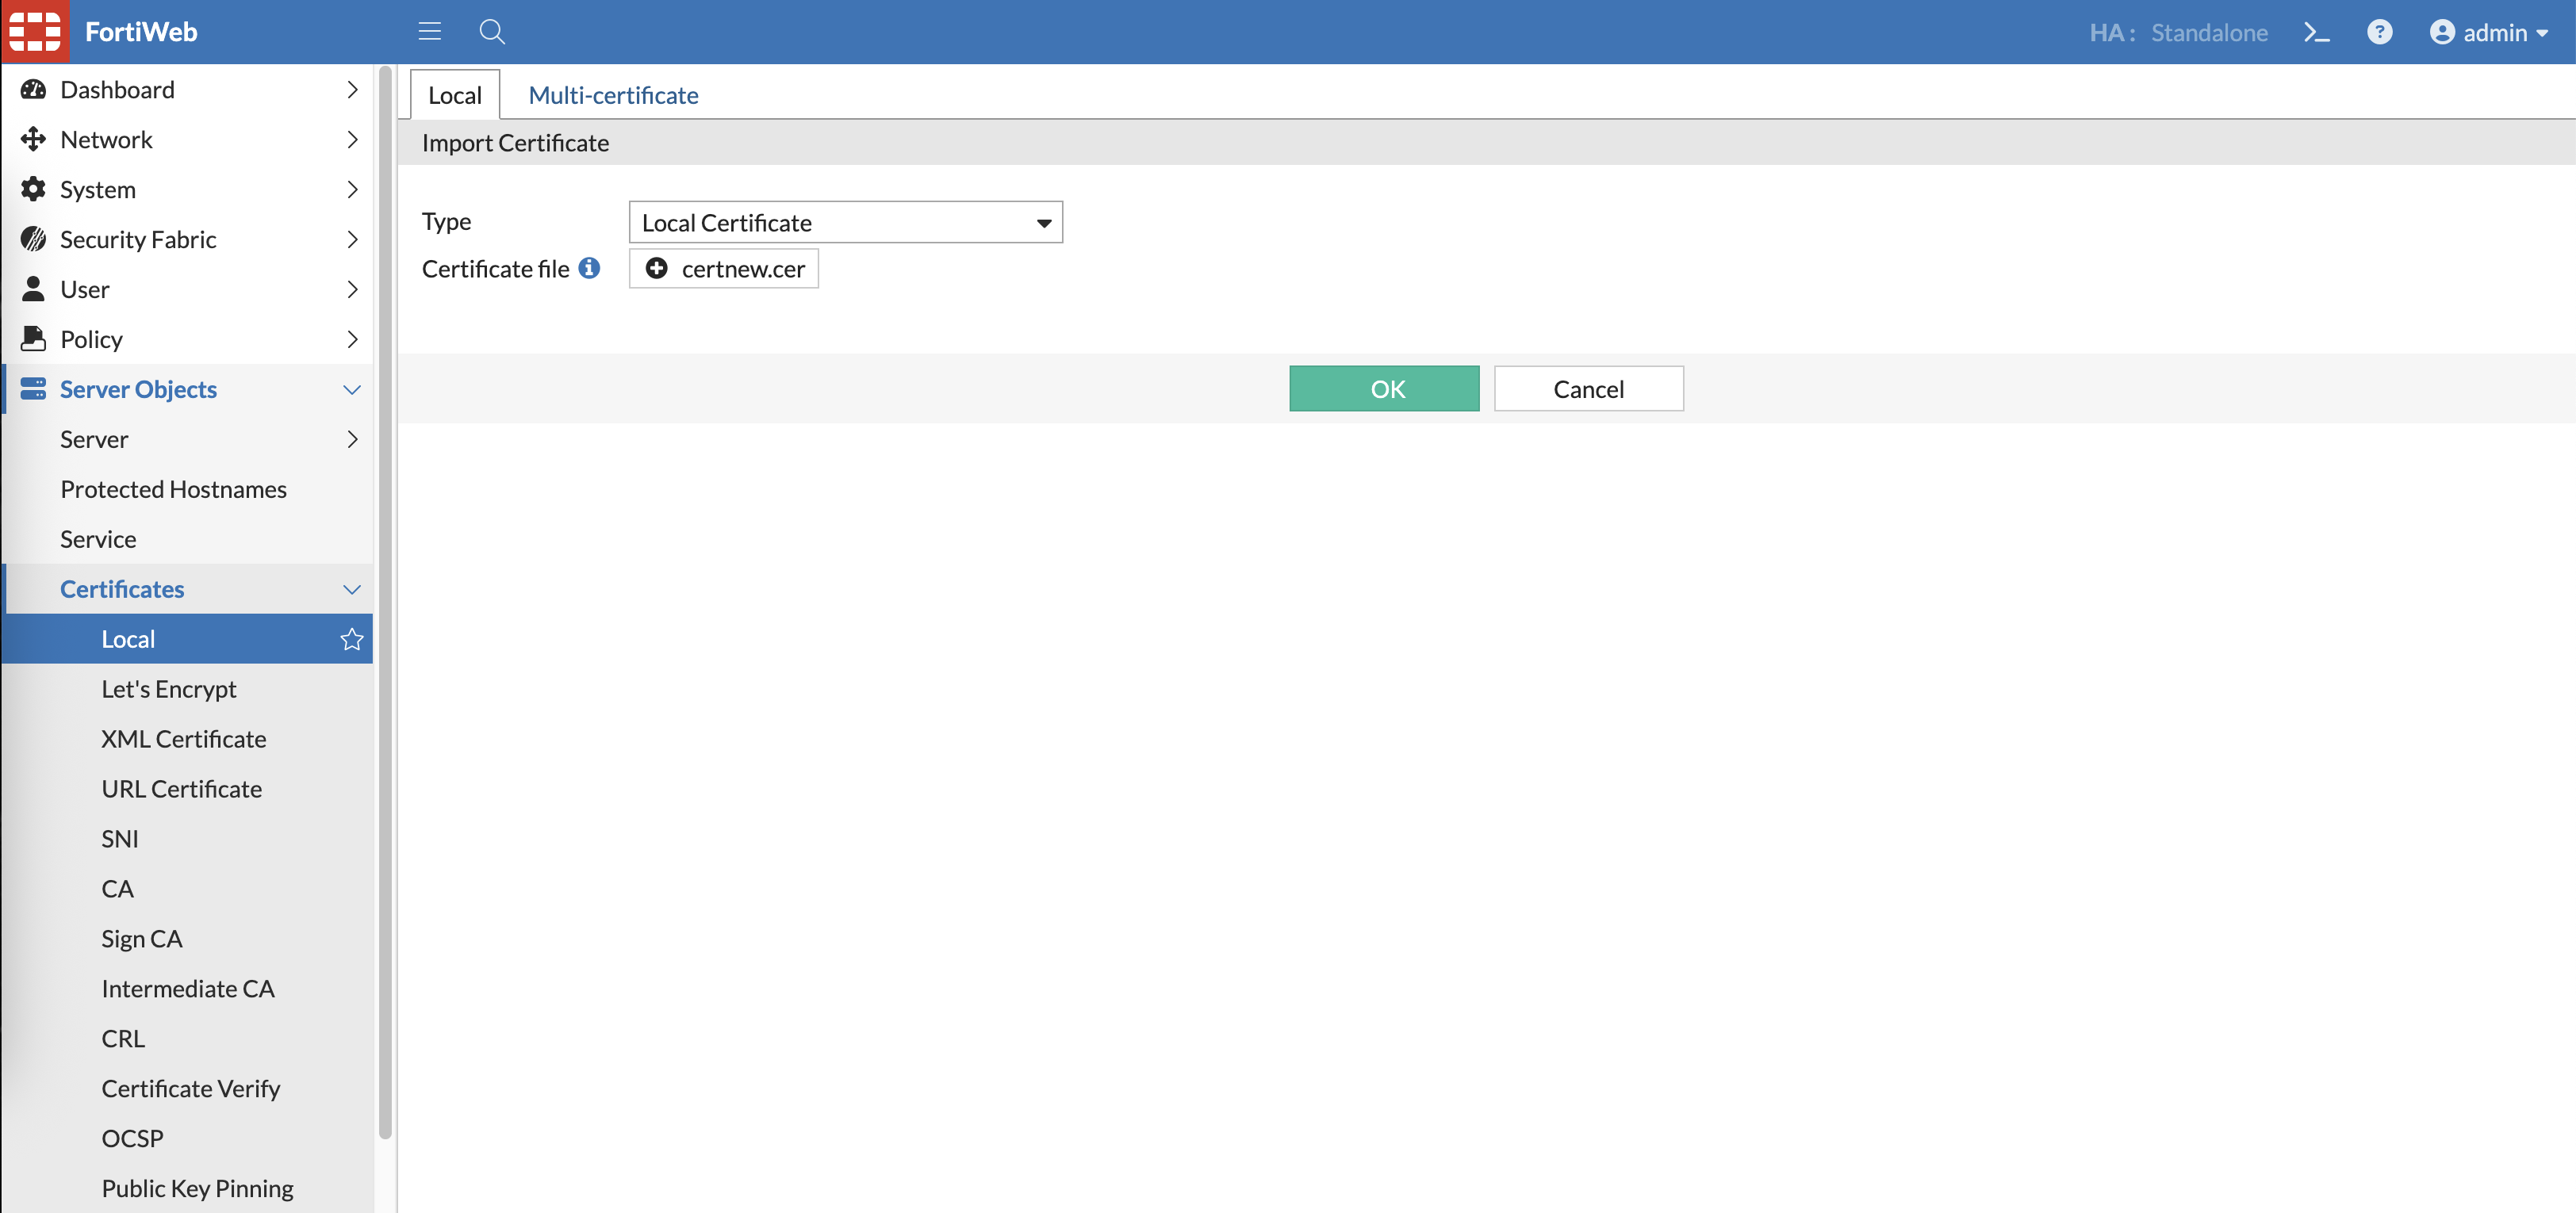2576x1213 pixels.
Task: Collapse the Server Objects menu
Action: click(351, 389)
